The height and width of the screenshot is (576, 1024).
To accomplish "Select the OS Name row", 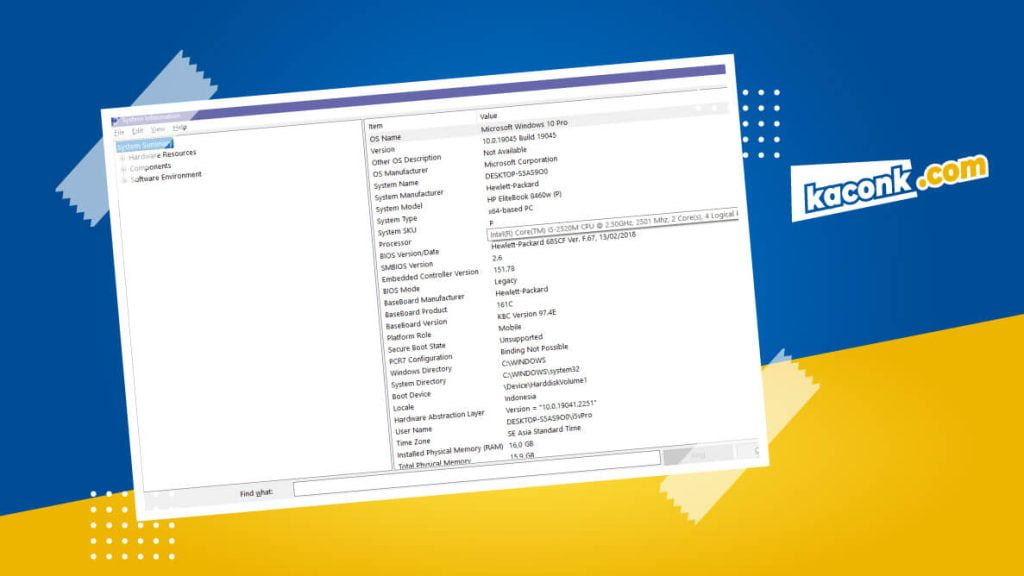I will point(385,138).
